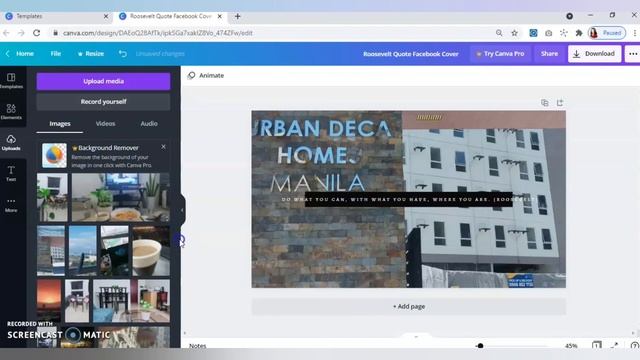Open the three-dots more menu in header
Viewport: 640px width, 360px height.
[x=633, y=53]
